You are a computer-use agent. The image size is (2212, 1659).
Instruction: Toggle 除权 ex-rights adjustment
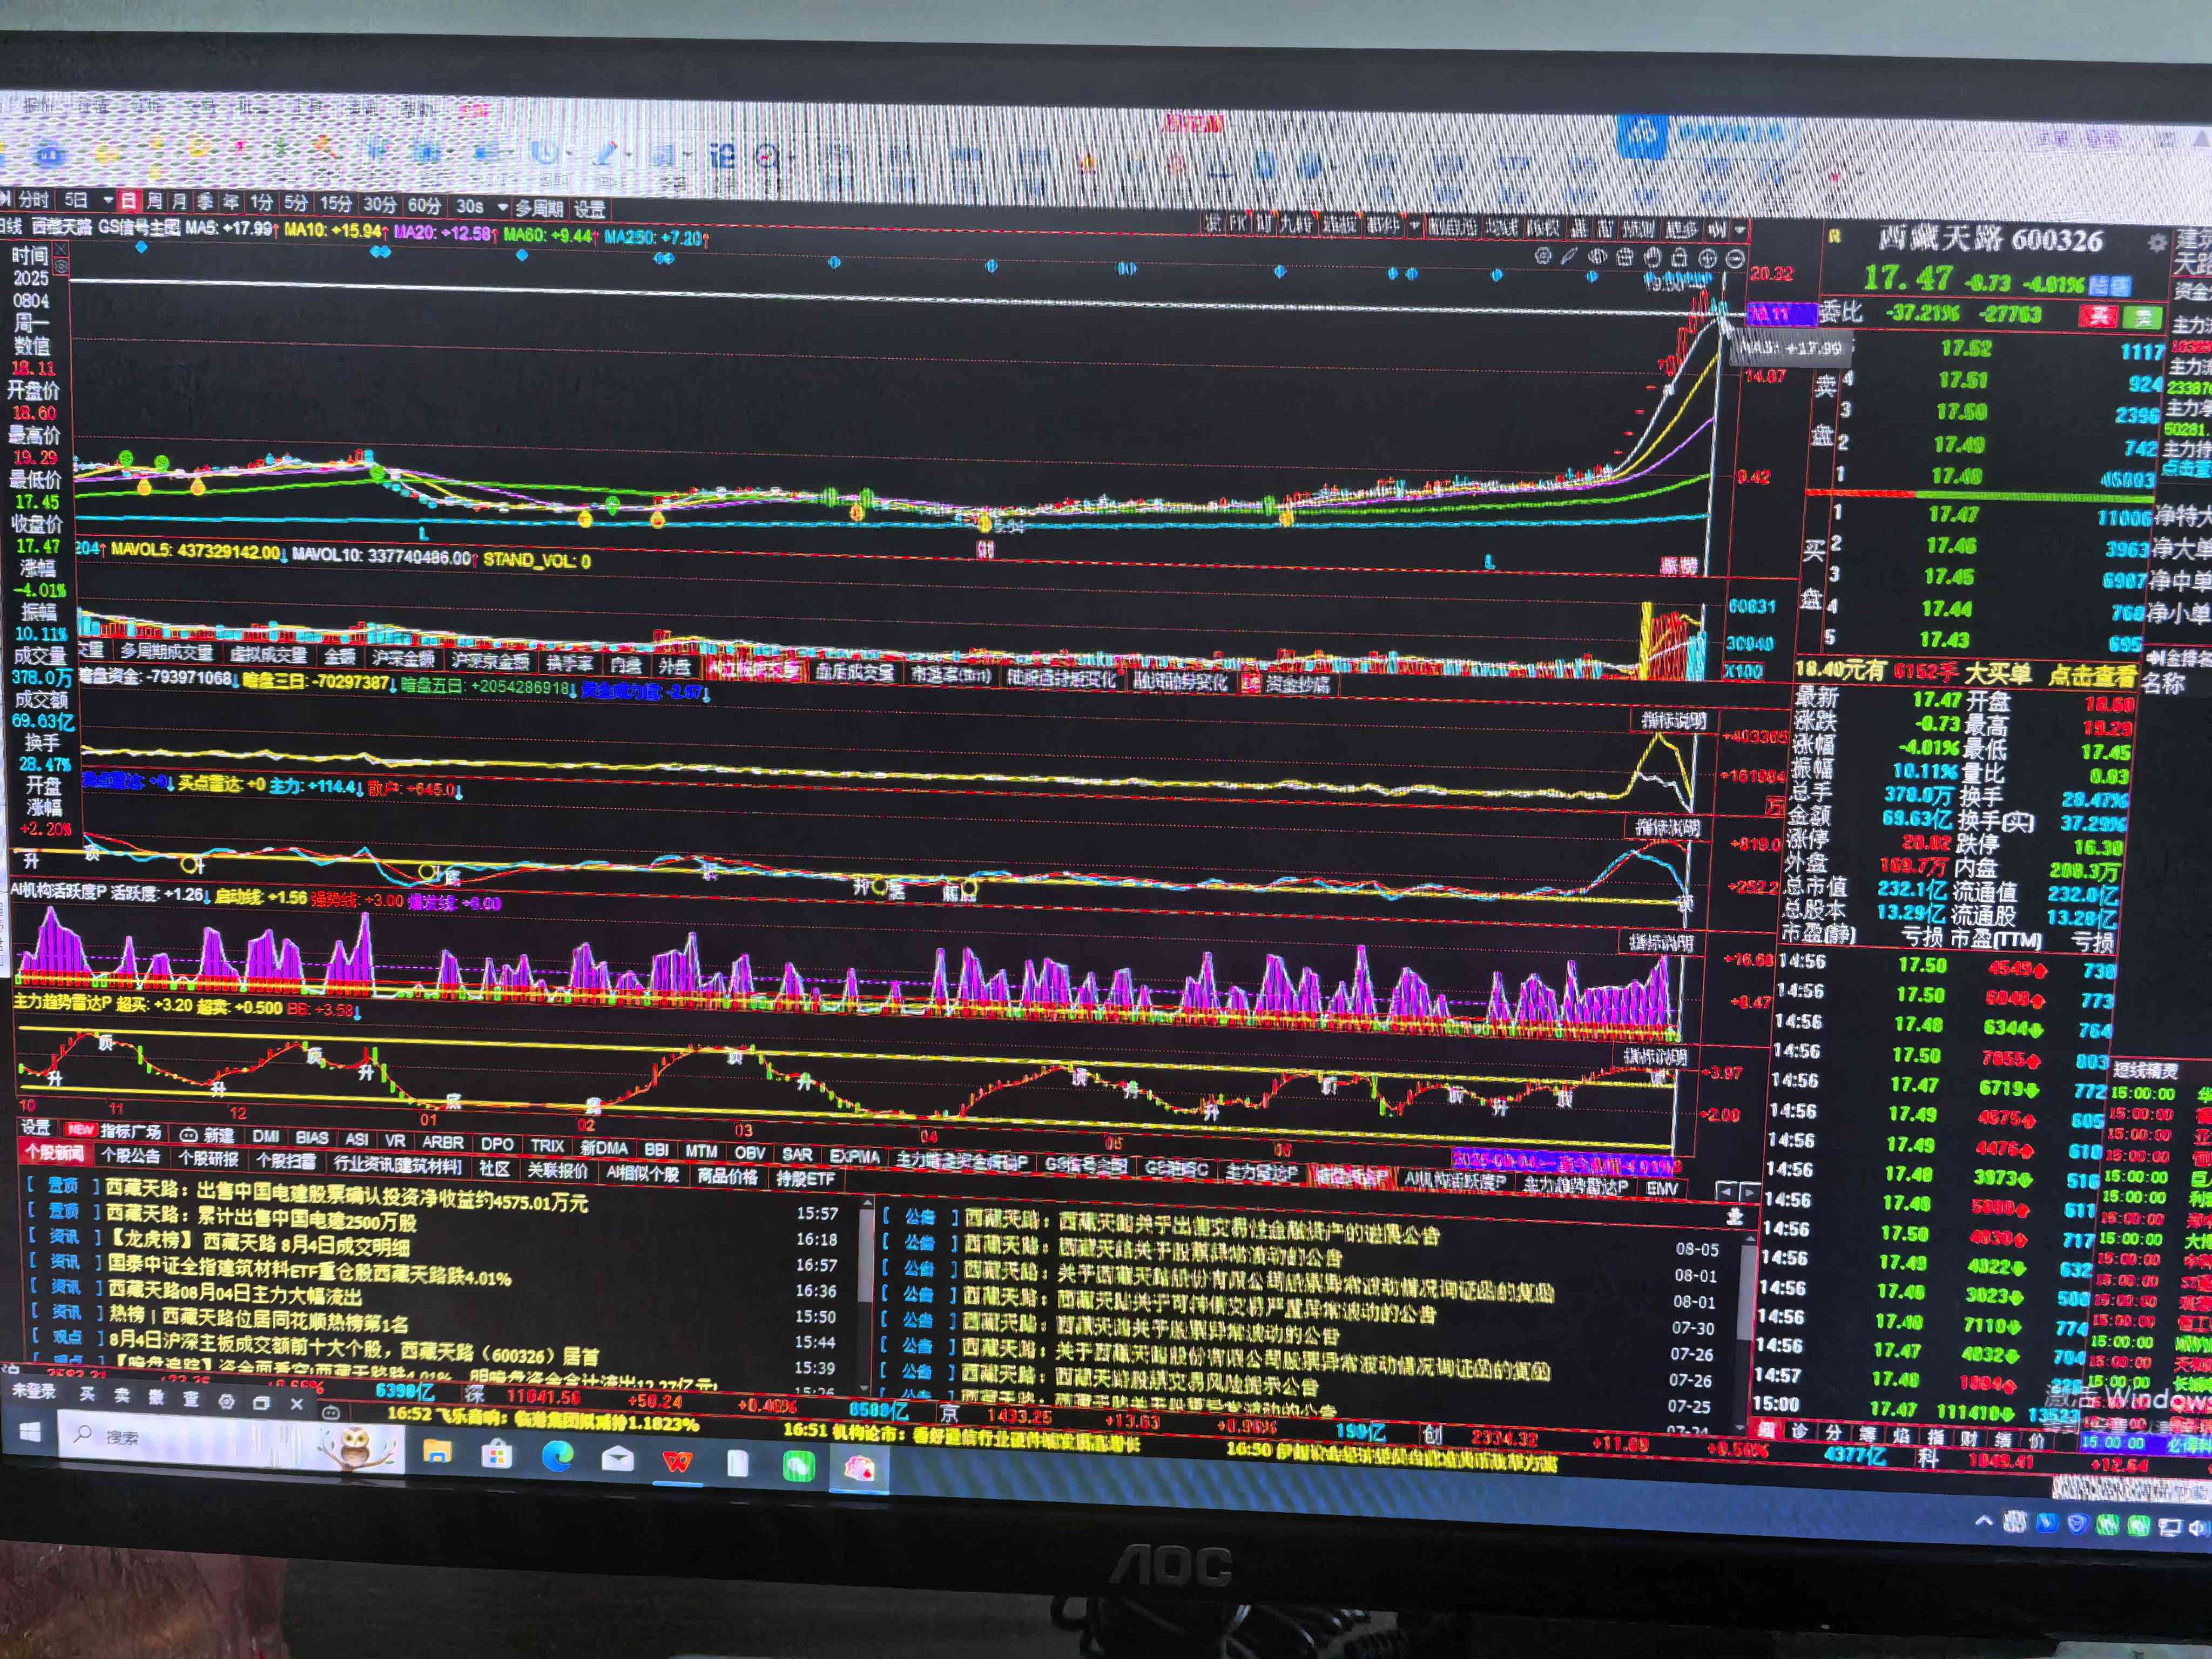click(1543, 228)
